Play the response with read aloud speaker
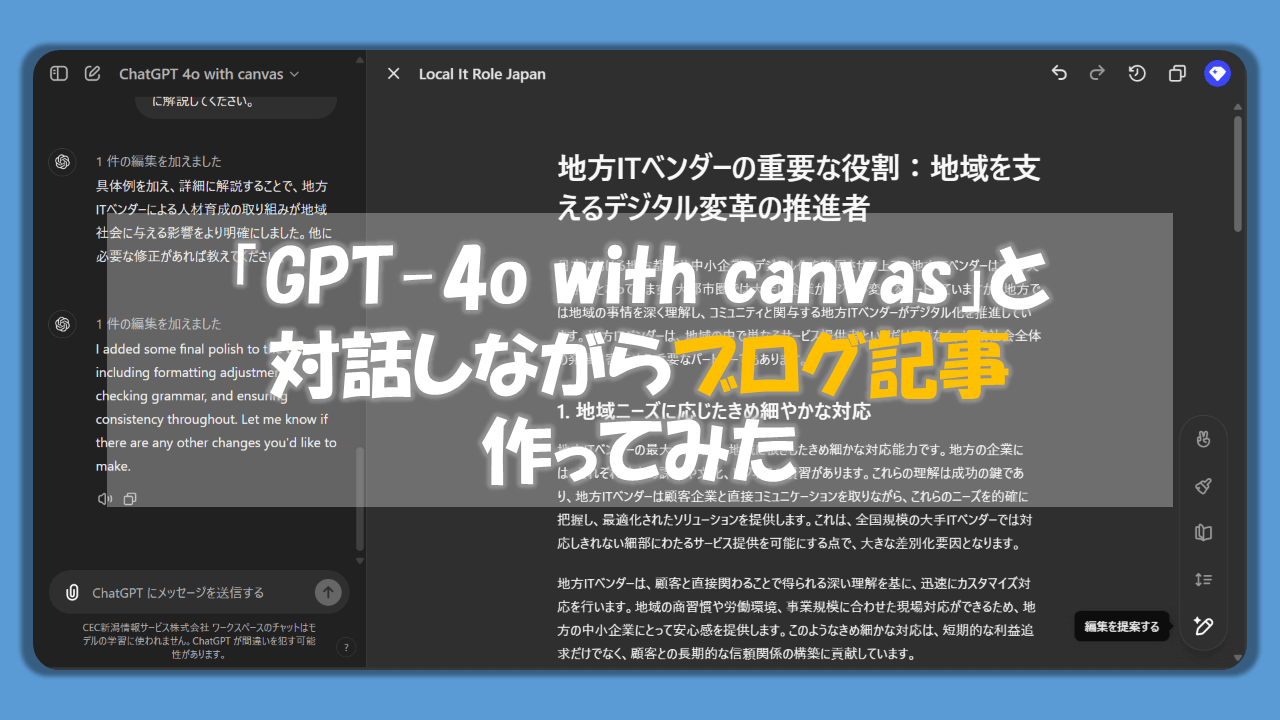The image size is (1280, 720). click(104, 498)
